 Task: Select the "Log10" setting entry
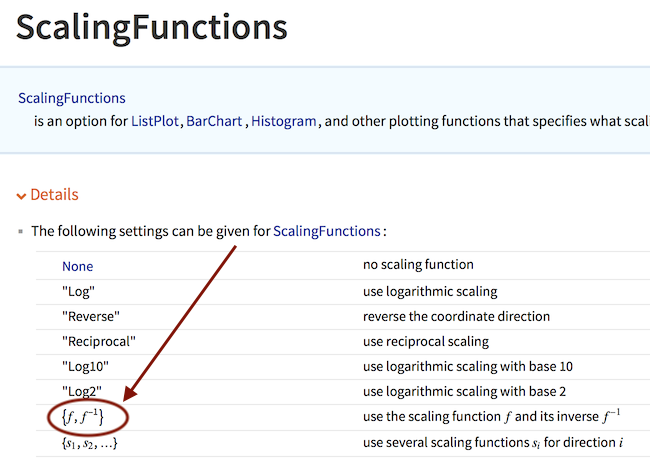85,367
